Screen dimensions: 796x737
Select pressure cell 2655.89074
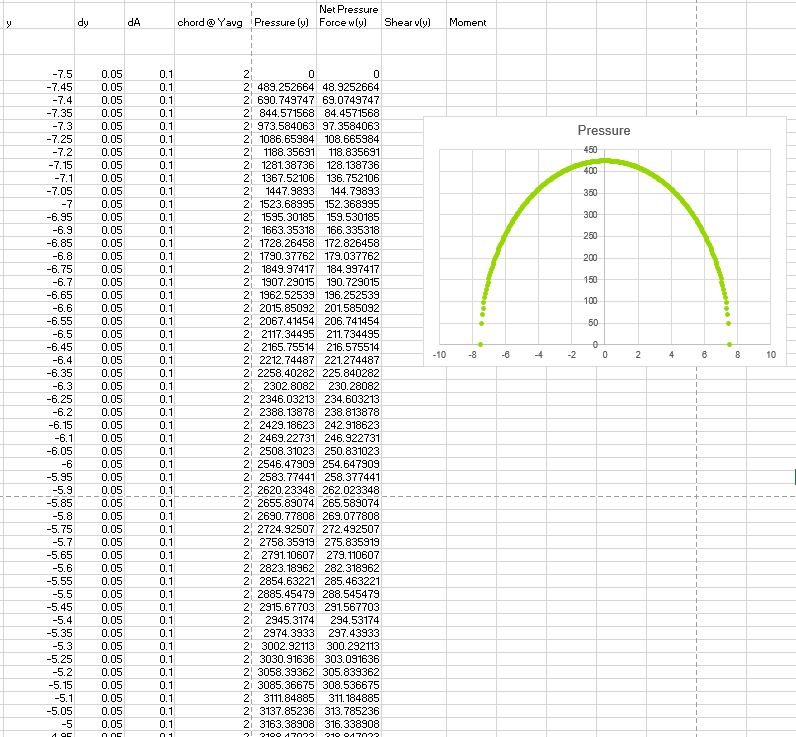coord(284,504)
